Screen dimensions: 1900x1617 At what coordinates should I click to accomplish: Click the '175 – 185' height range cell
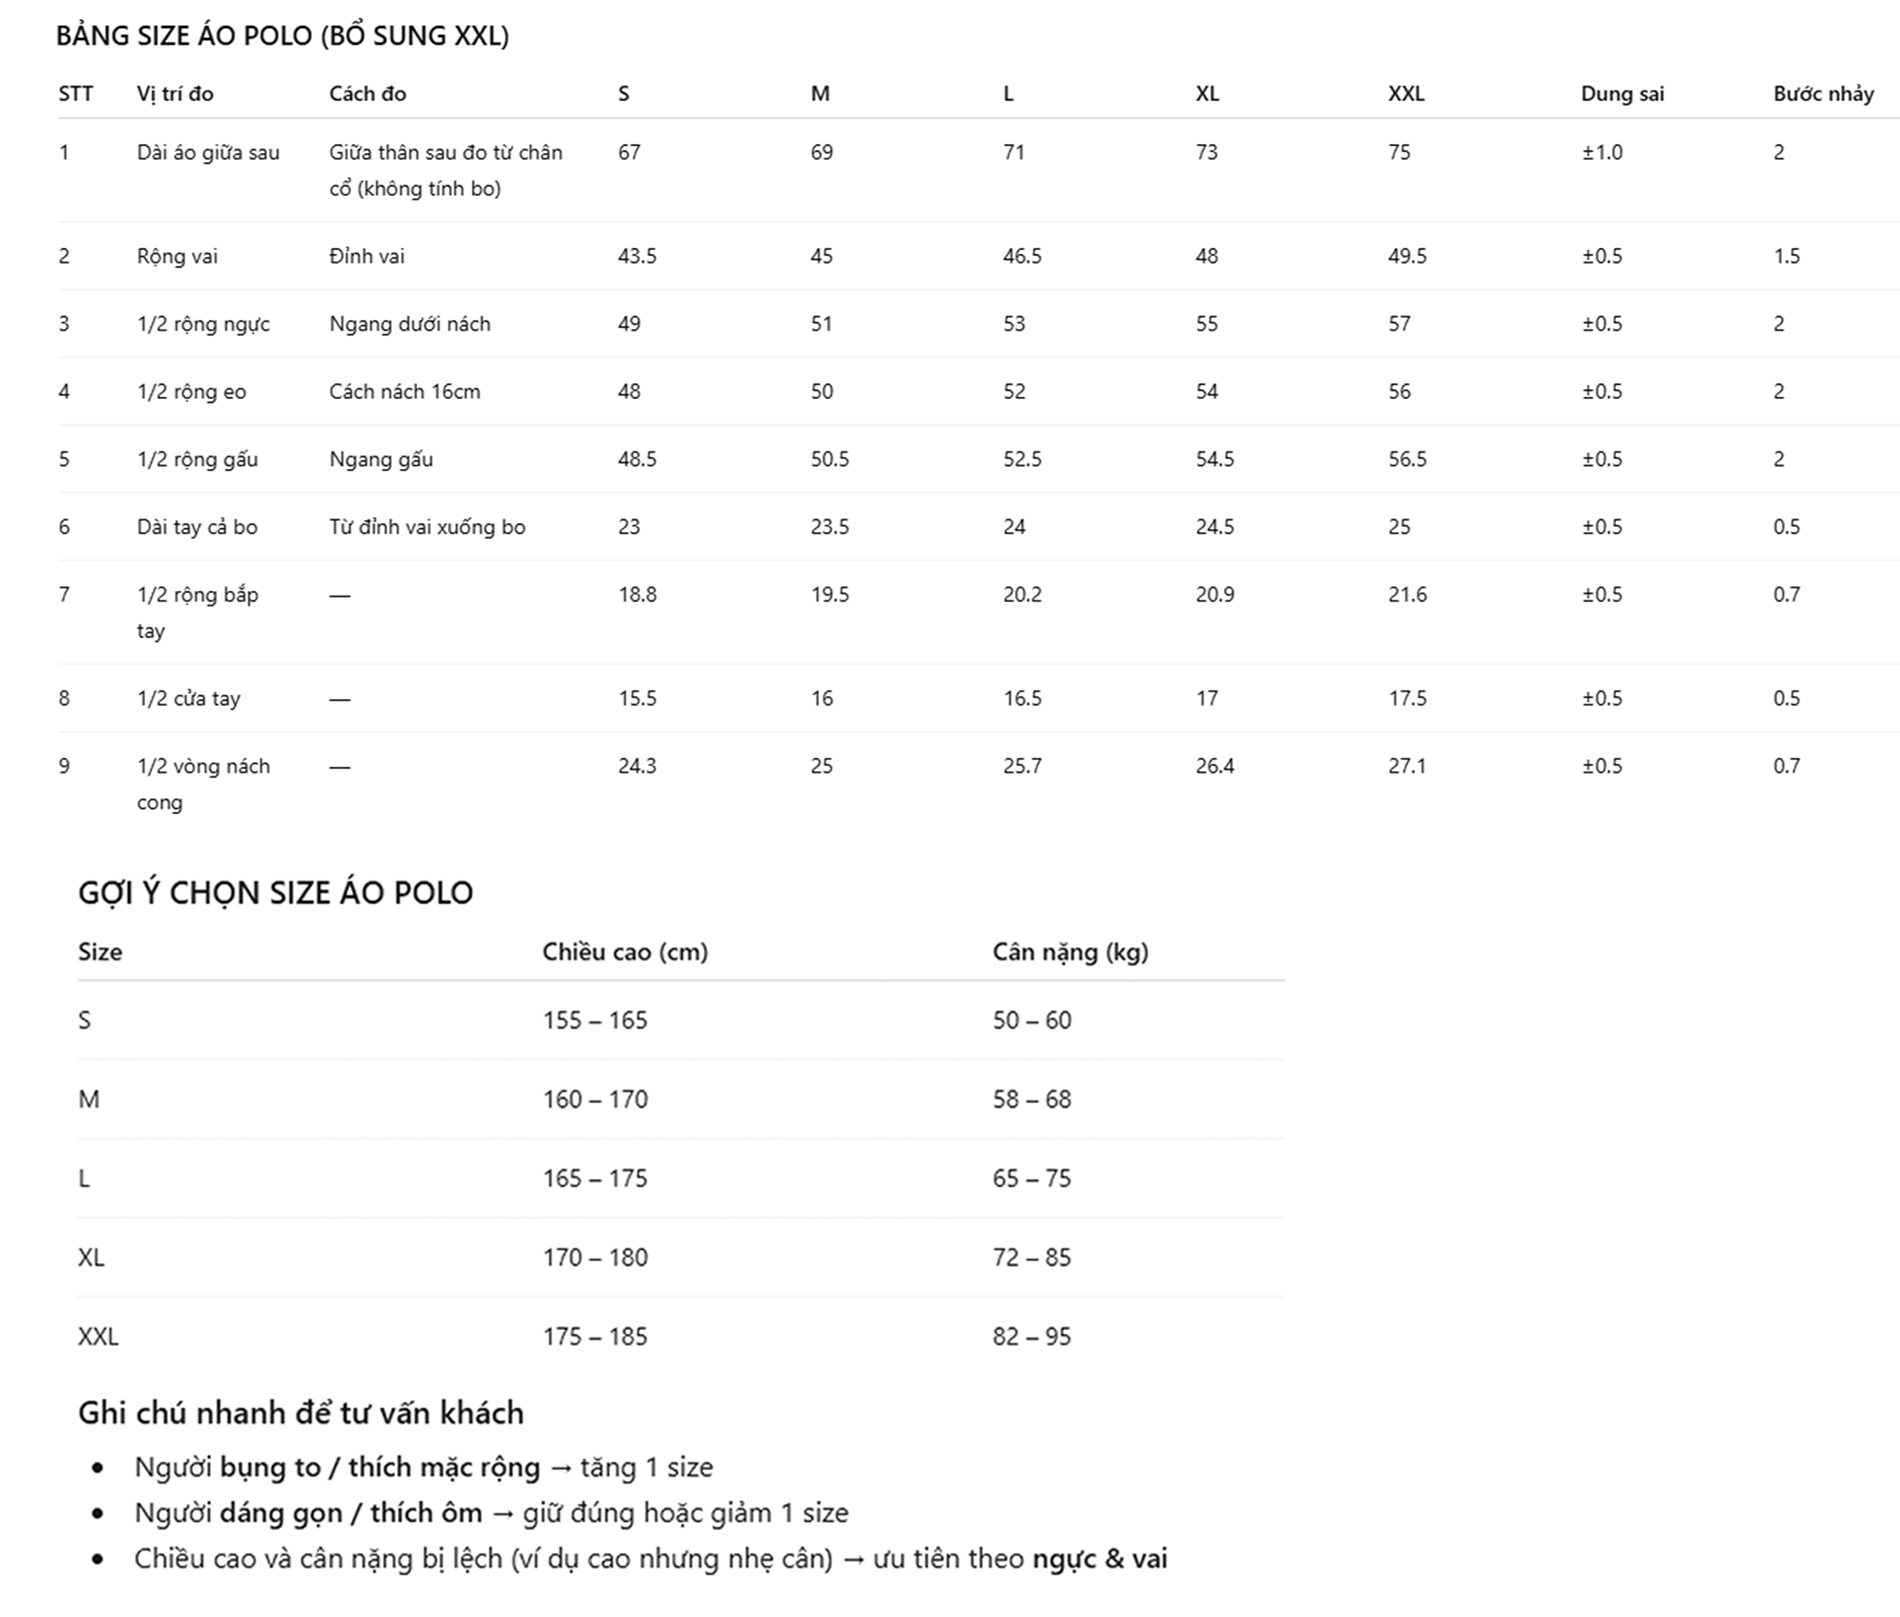[595, 1337]
